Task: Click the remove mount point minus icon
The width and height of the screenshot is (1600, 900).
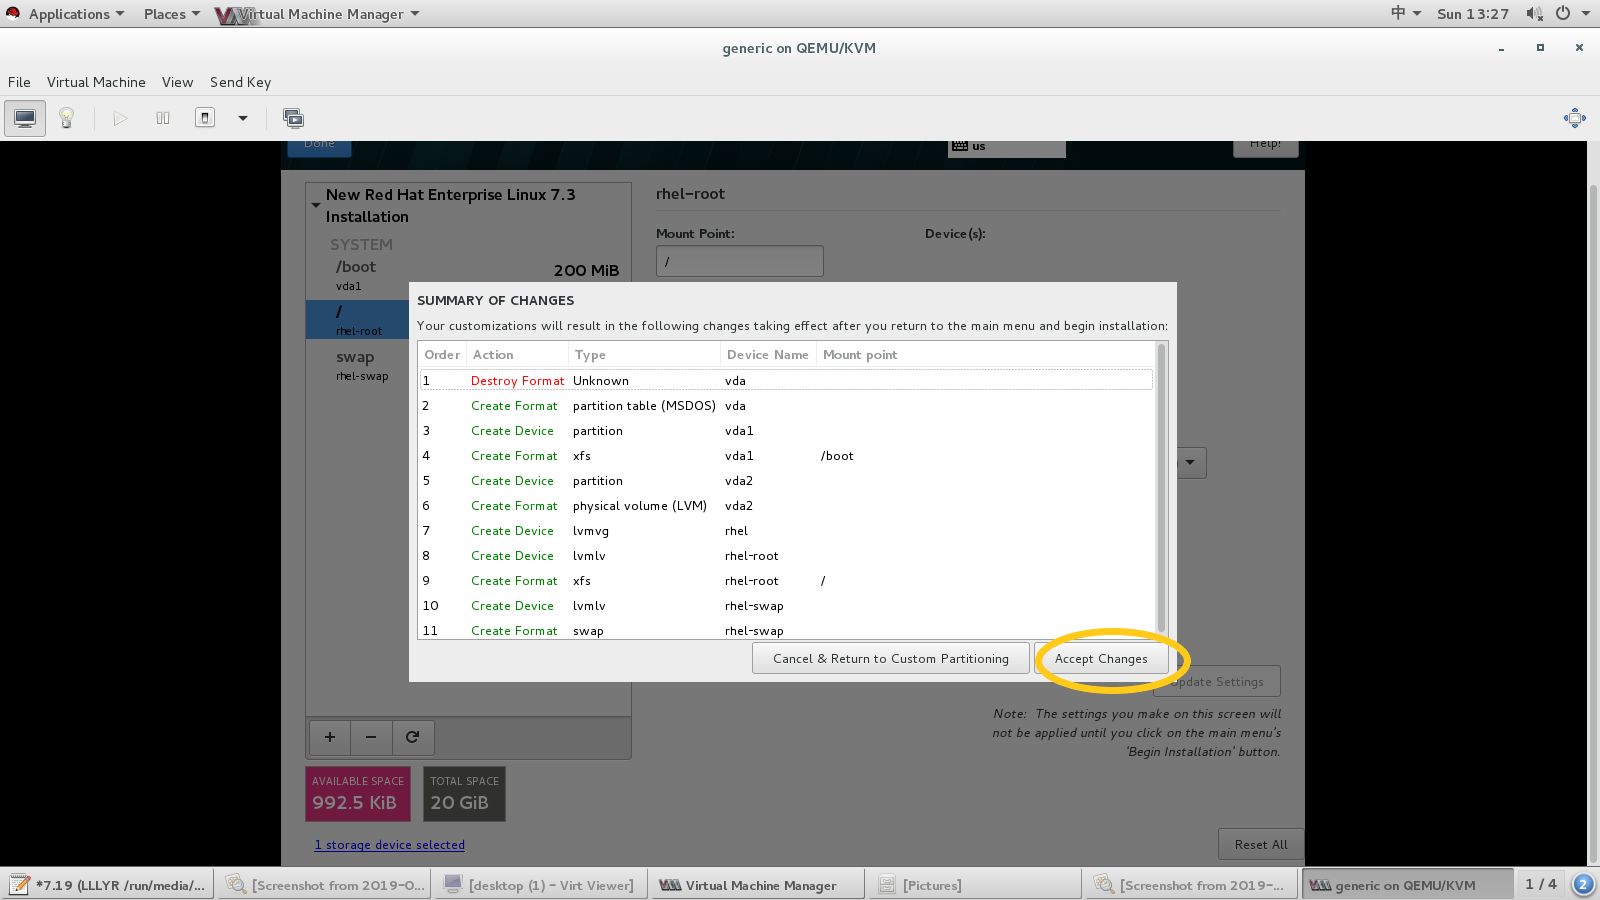Action: pyautogui.click(x=371, y=737)
